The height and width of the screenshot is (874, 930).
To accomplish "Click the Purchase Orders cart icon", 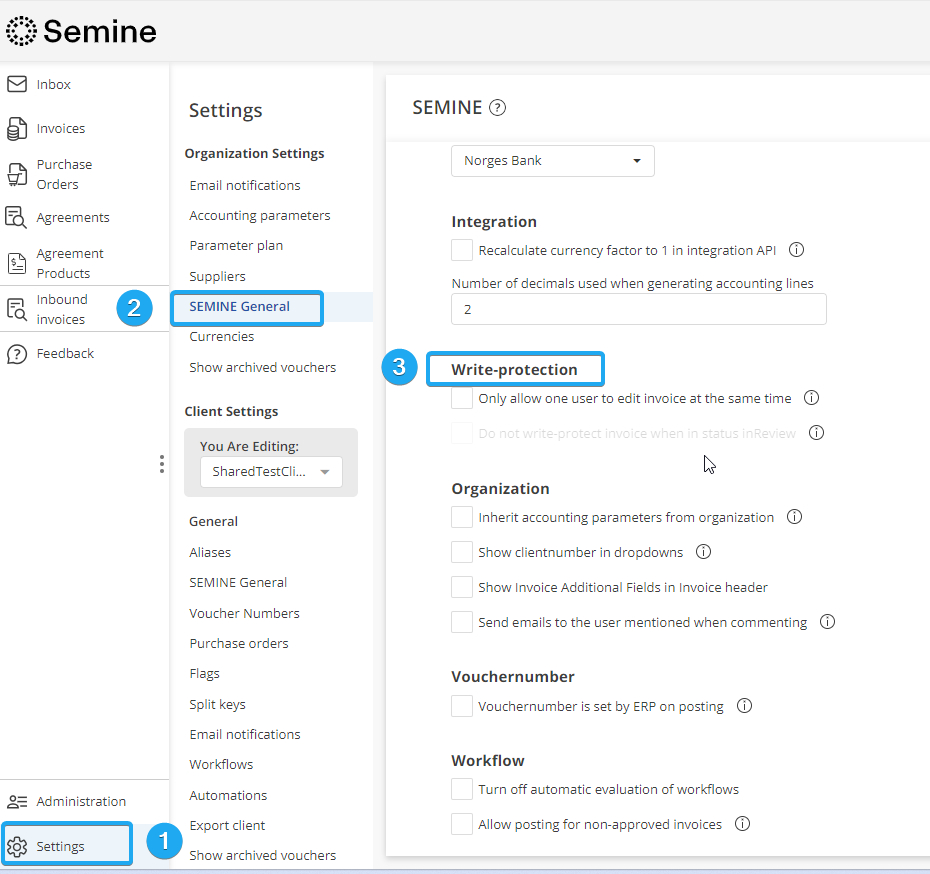I will pyautogui.click(x=17, y=174).
